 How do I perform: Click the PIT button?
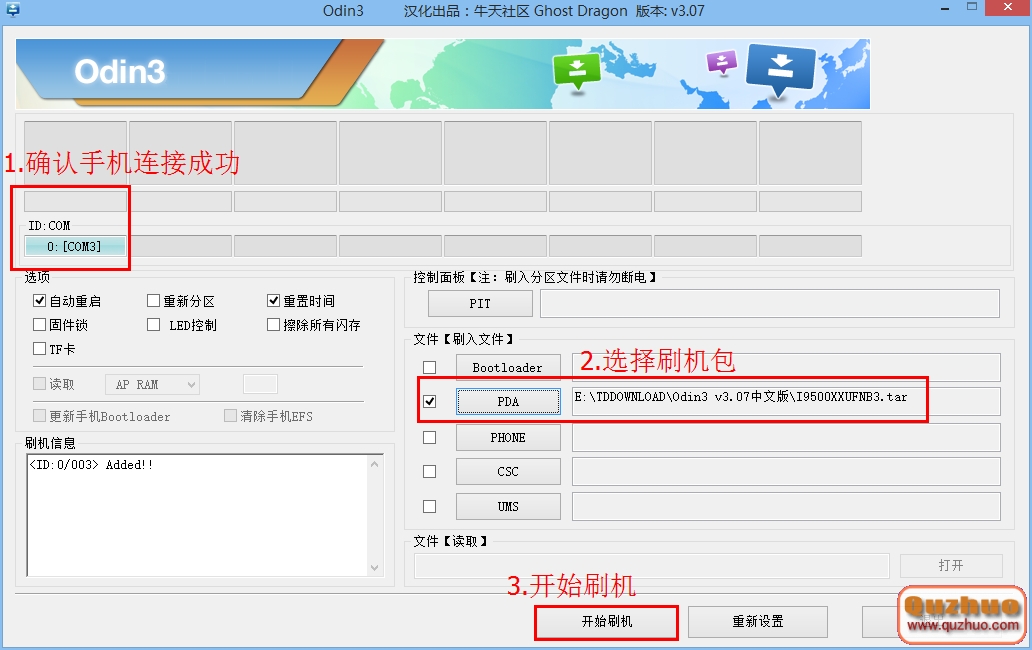480,303
